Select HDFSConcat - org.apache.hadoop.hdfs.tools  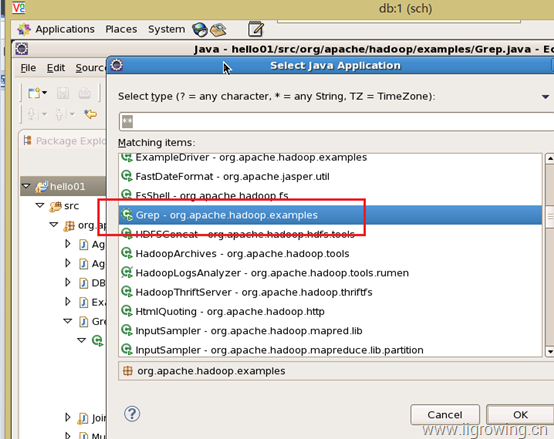coord(330,234)
